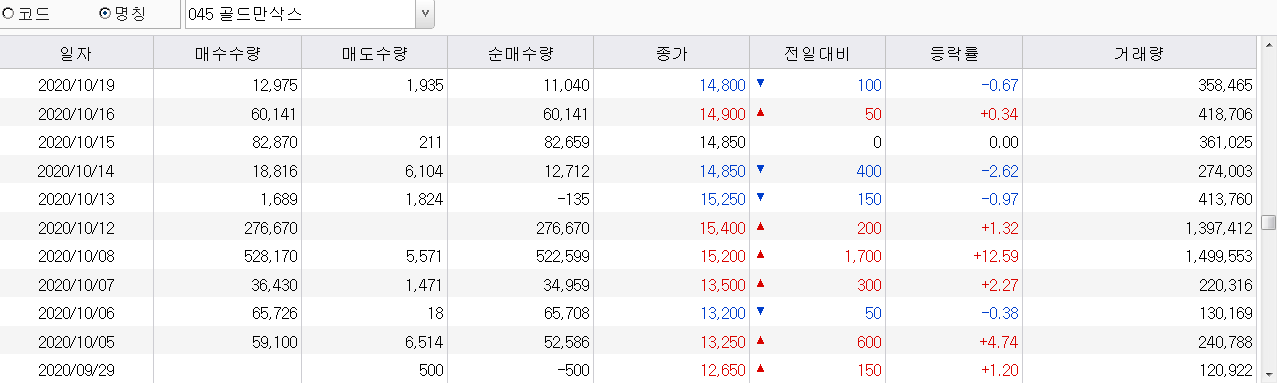Open the 045 골드만삭스 dropdown arrow
The width and height of the screenshot is (1277, 383).
pyautogui.click(x=425, y=14)
